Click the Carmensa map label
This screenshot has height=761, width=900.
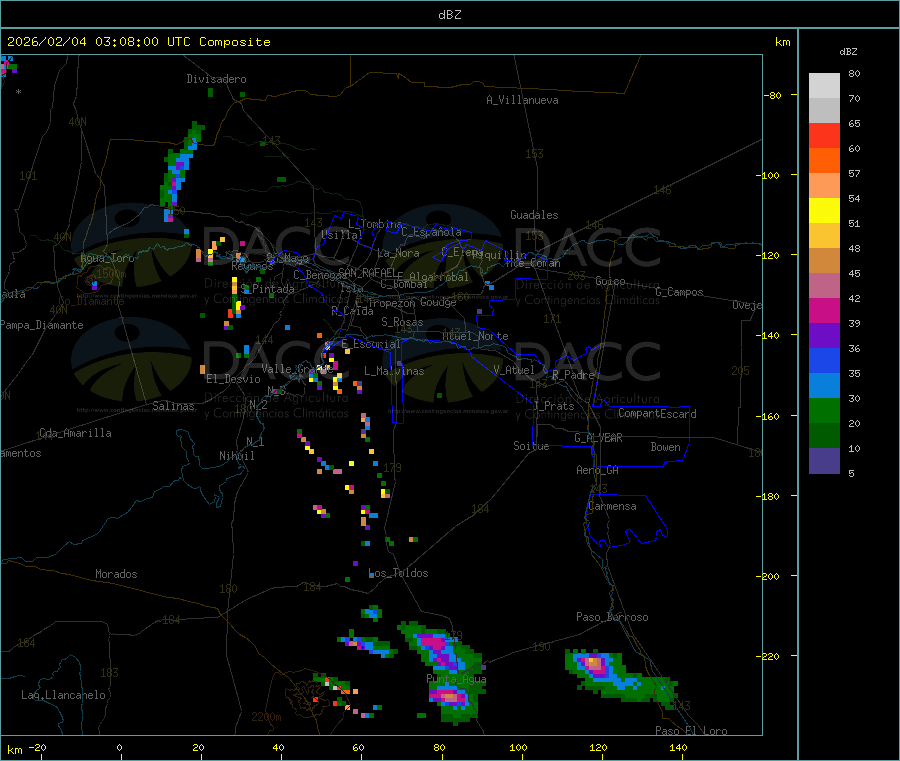(612, 506)
